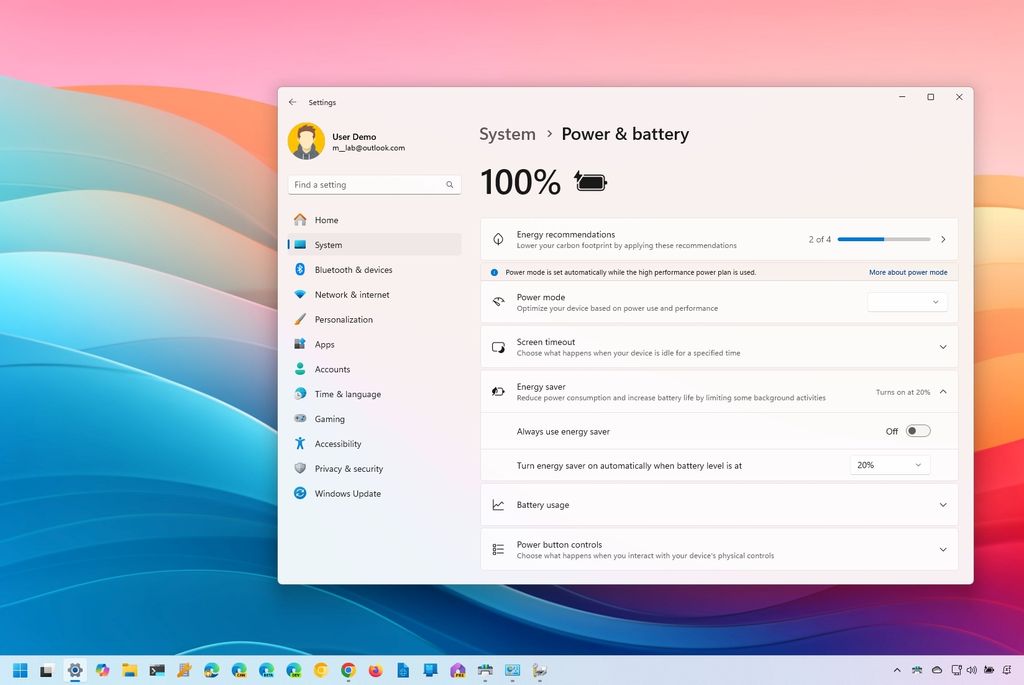Toggle the Always use energy saver switch
The image size is (1024, 685).
(x=917, y=430)
